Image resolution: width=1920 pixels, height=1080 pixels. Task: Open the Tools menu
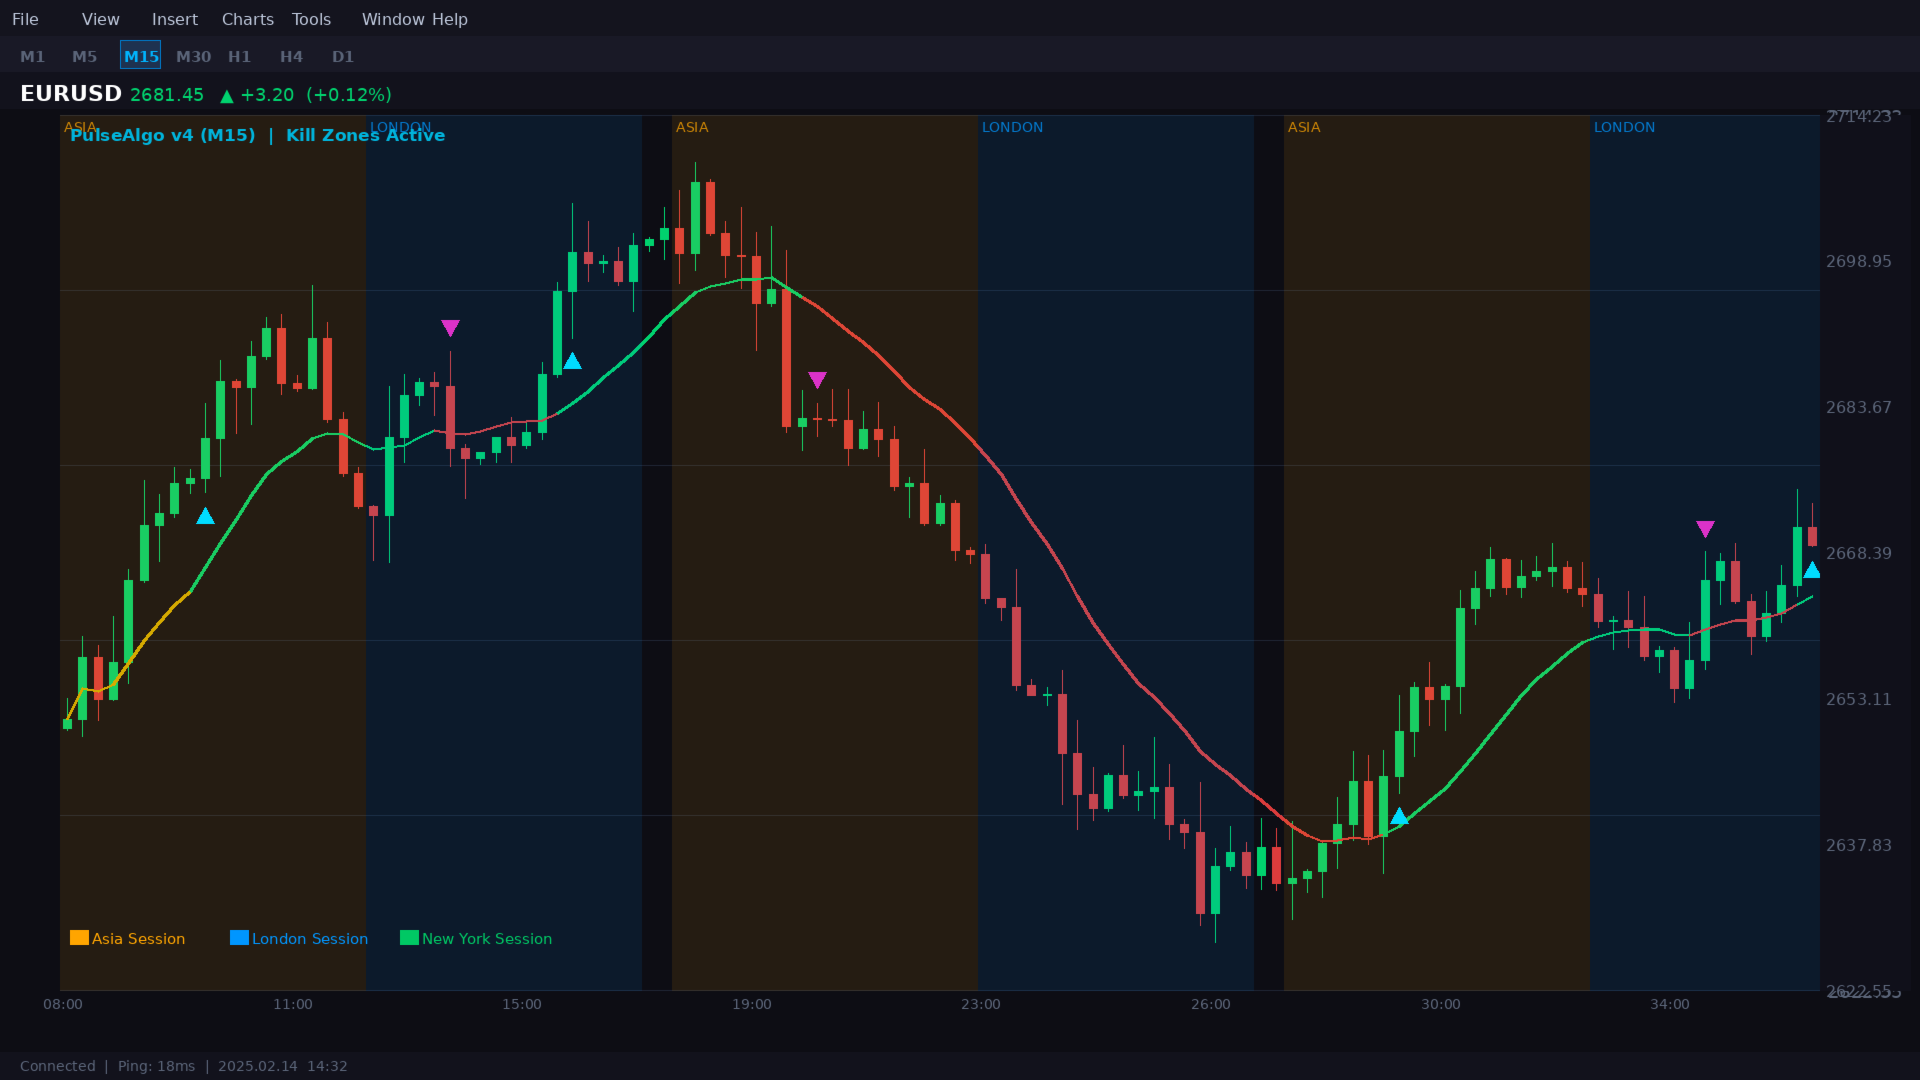coord(311,19)
